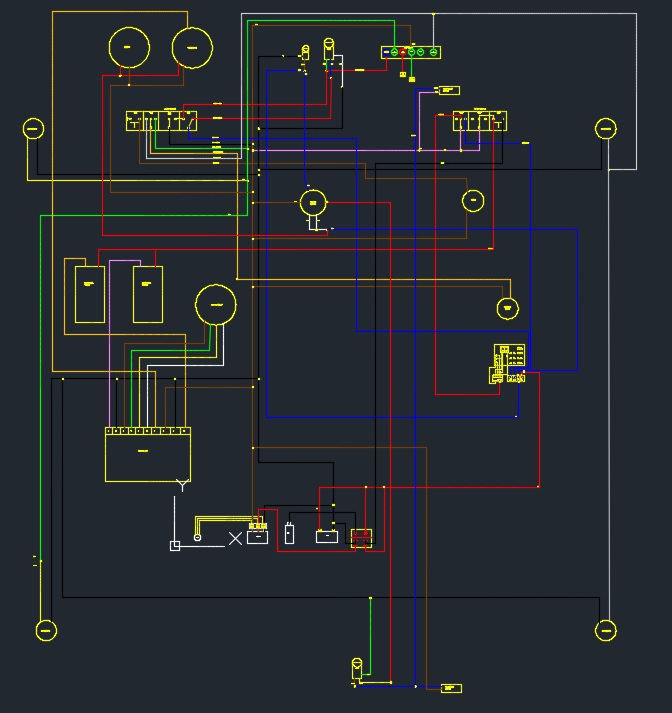Click the large yellow multi-pin connector box

click(148, 457)
